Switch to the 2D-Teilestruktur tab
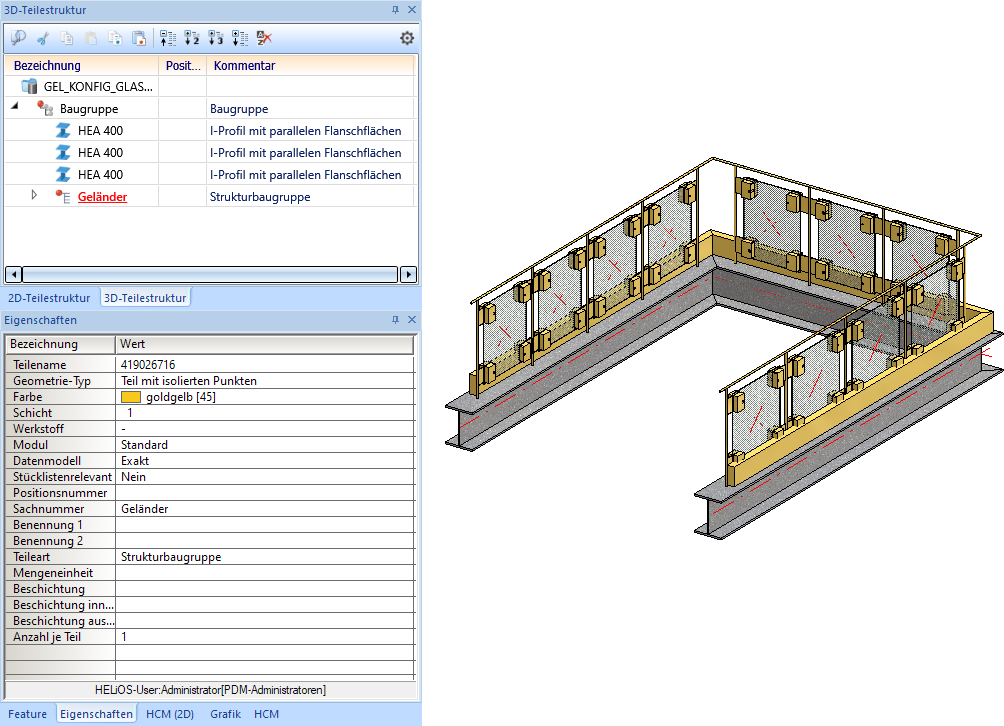Viewport: 1004px width, 726px height. 49,298
